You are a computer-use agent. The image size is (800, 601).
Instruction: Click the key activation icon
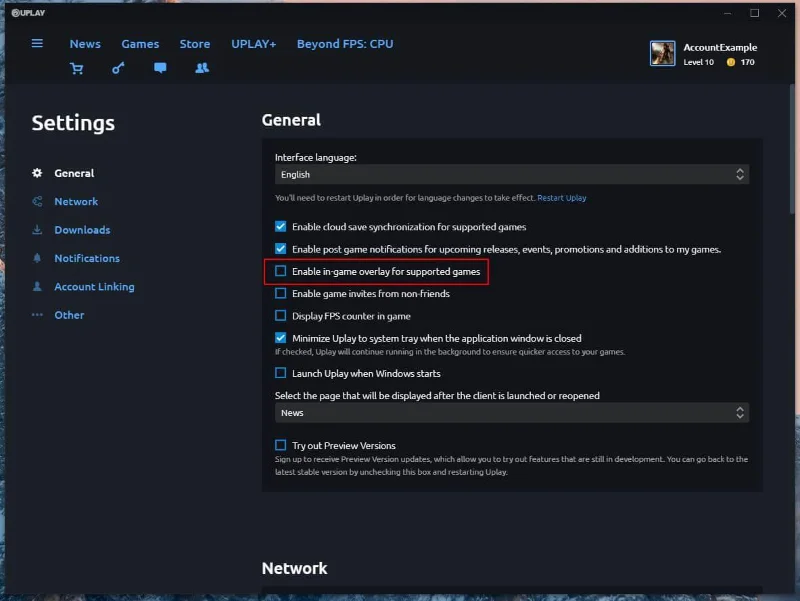pyautogui.click(x=118, y=68)
